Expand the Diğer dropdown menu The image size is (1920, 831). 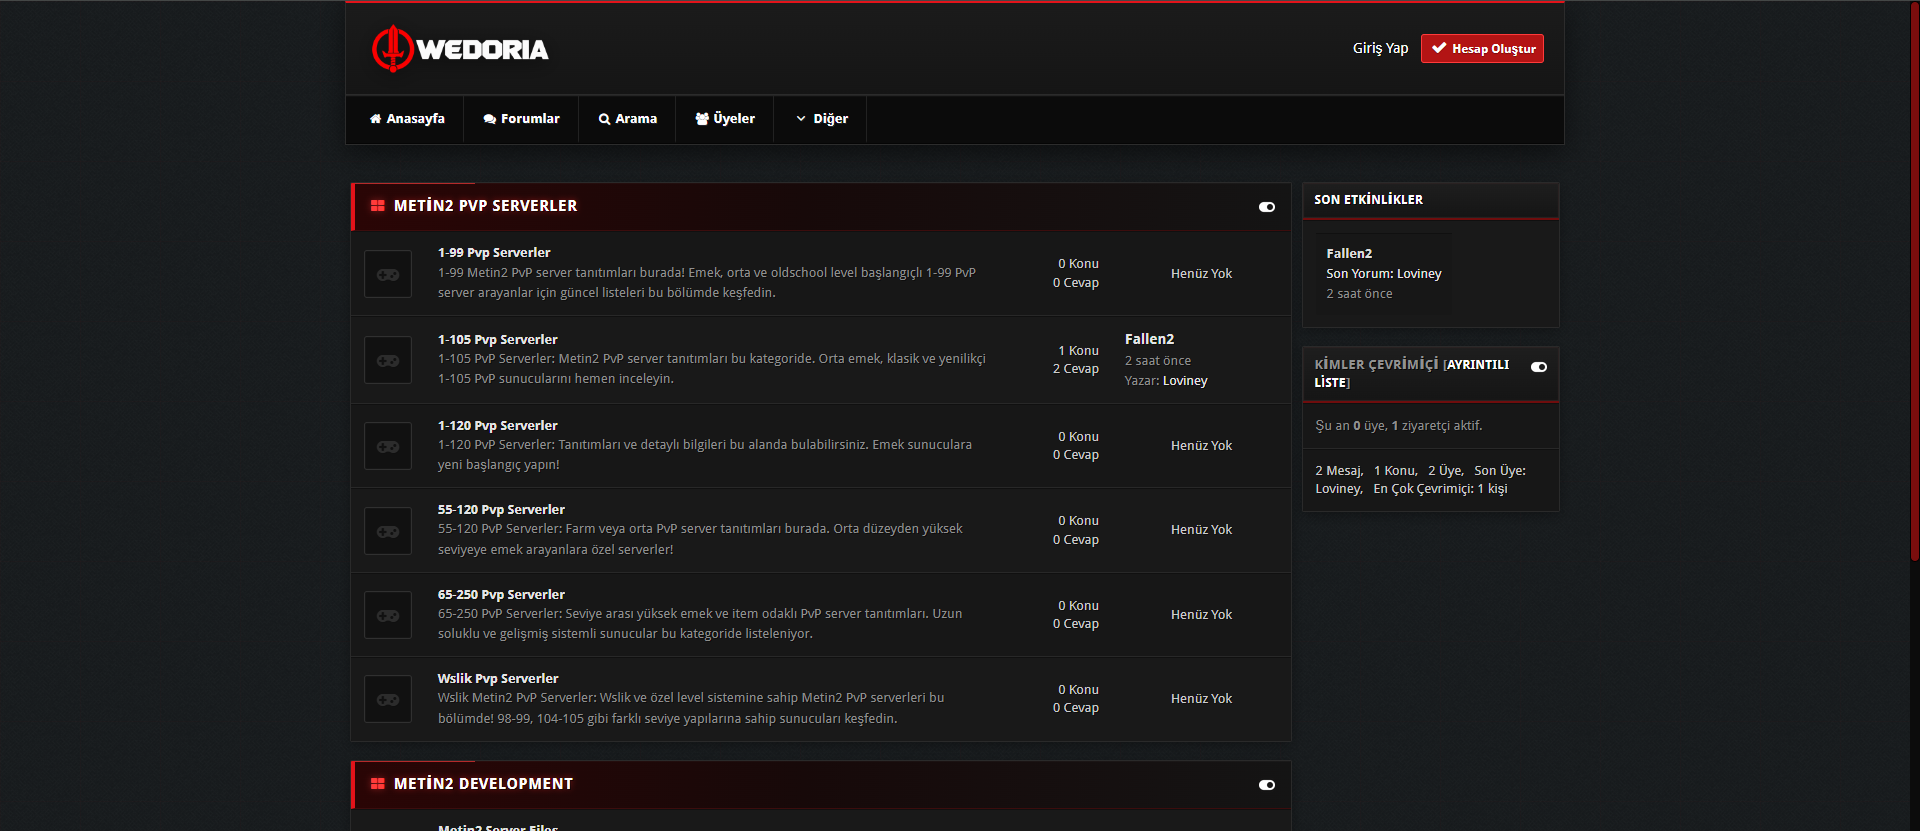point(821,119)
